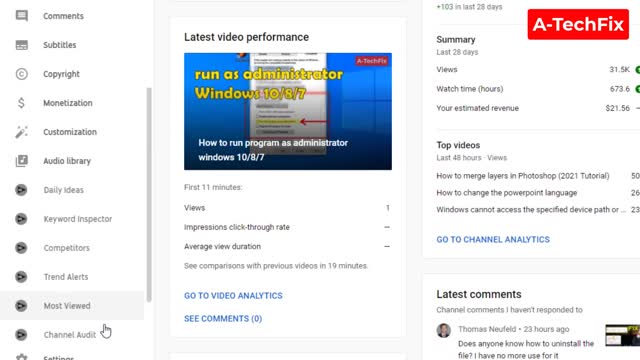Click 'How to merge layers in Photoshop' video
Screen dimensions: 640x360
click(523, 176)
